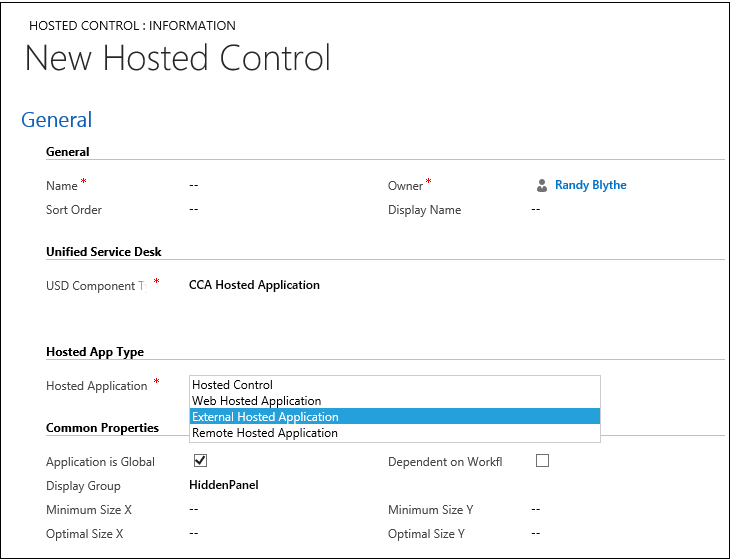Click the person icon beside Randy Blythe
The height and width of the screenshot is (560, 730).
point(541,185)
